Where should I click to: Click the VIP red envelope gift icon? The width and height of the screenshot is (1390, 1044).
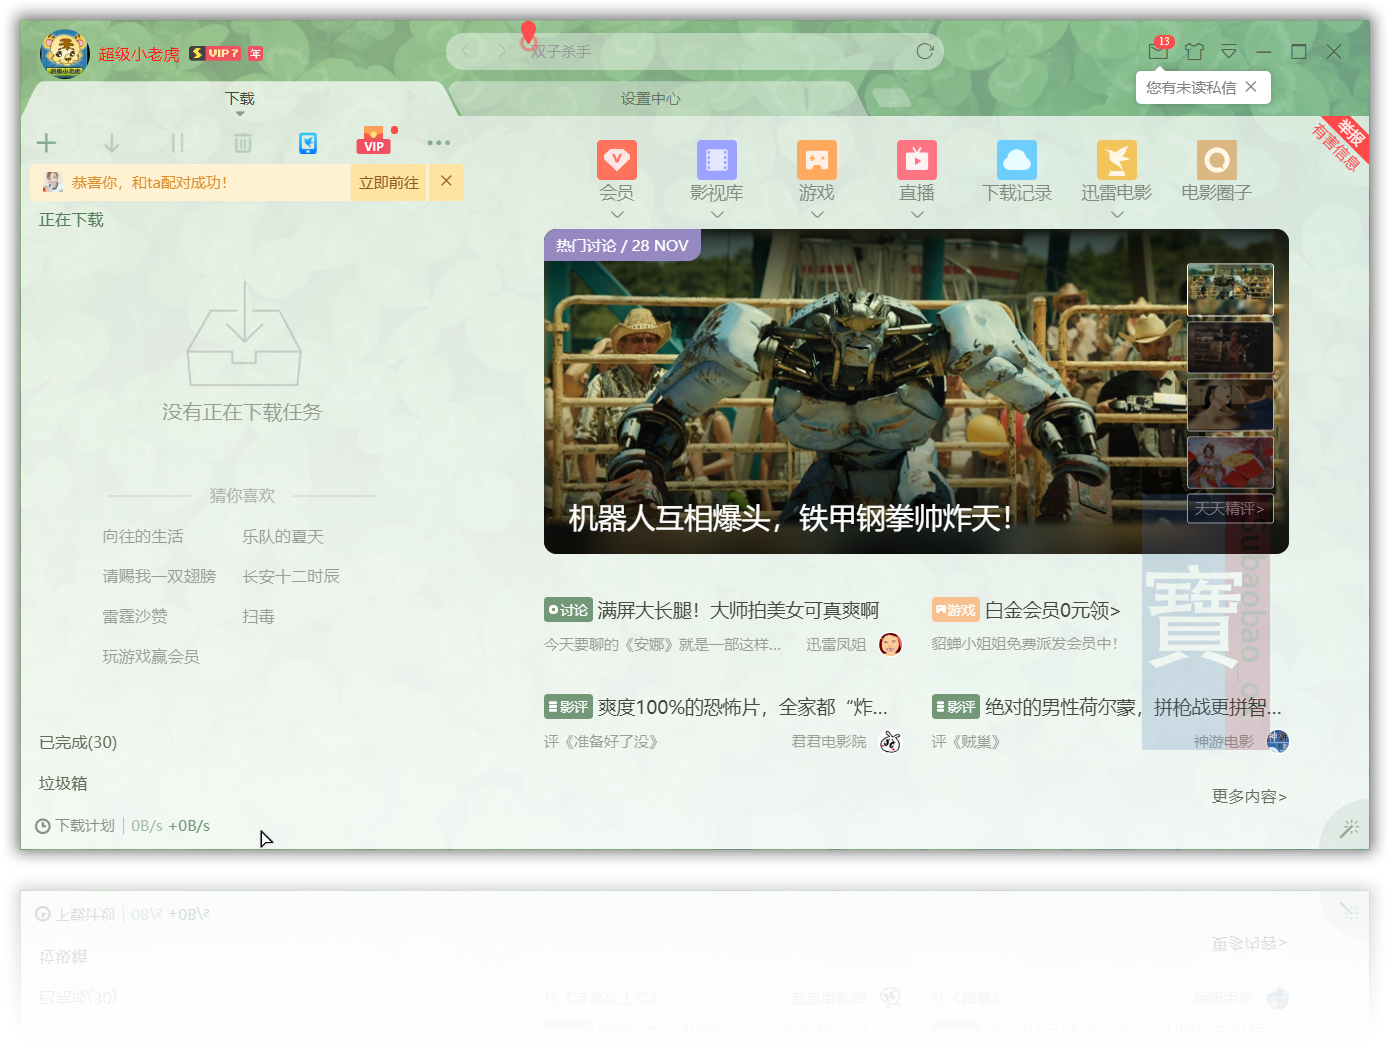(373, 142)
